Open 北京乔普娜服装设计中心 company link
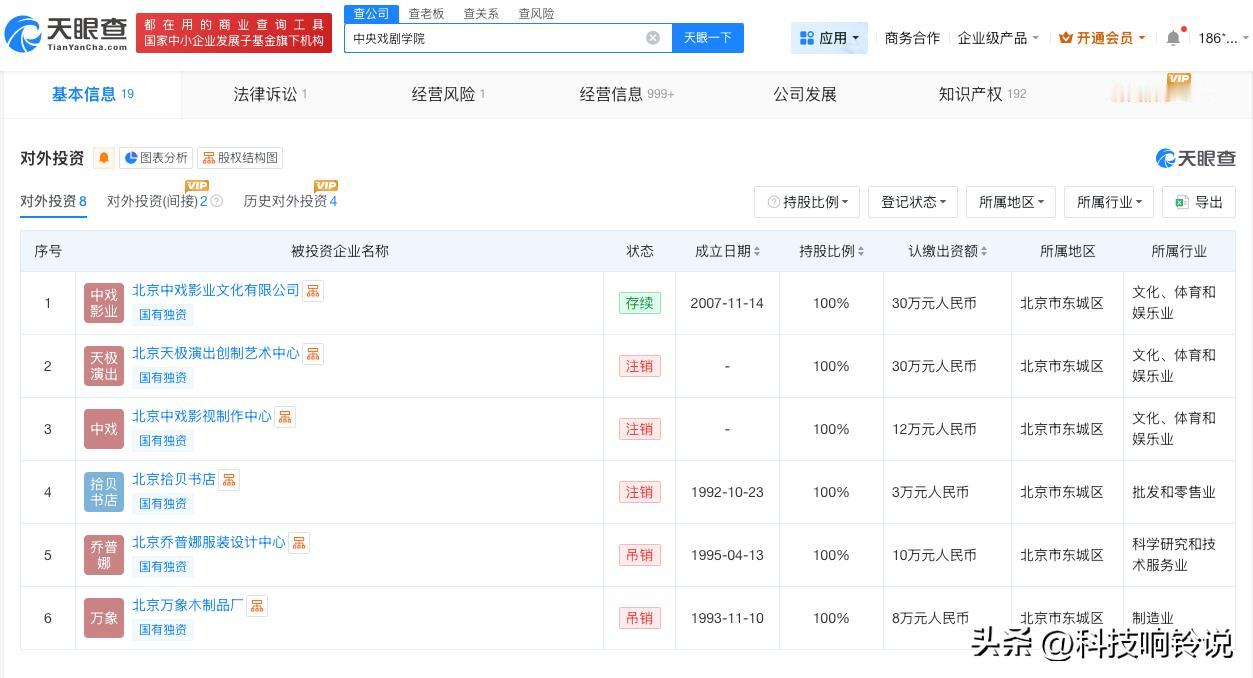Image resolution: width=1253 pixels, height=678 pixels. [x=209, y=542]
